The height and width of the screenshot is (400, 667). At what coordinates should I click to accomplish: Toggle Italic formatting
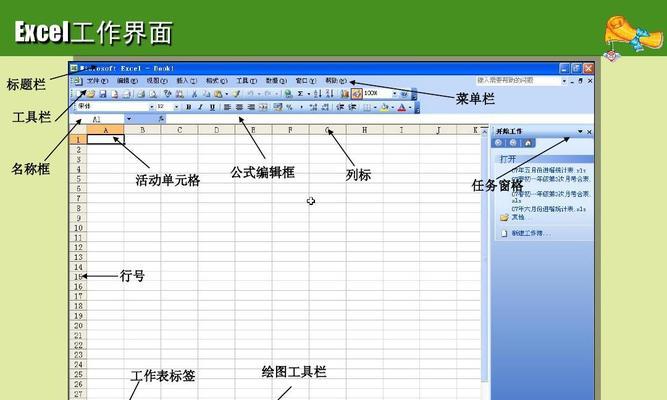tap(200, 107)
